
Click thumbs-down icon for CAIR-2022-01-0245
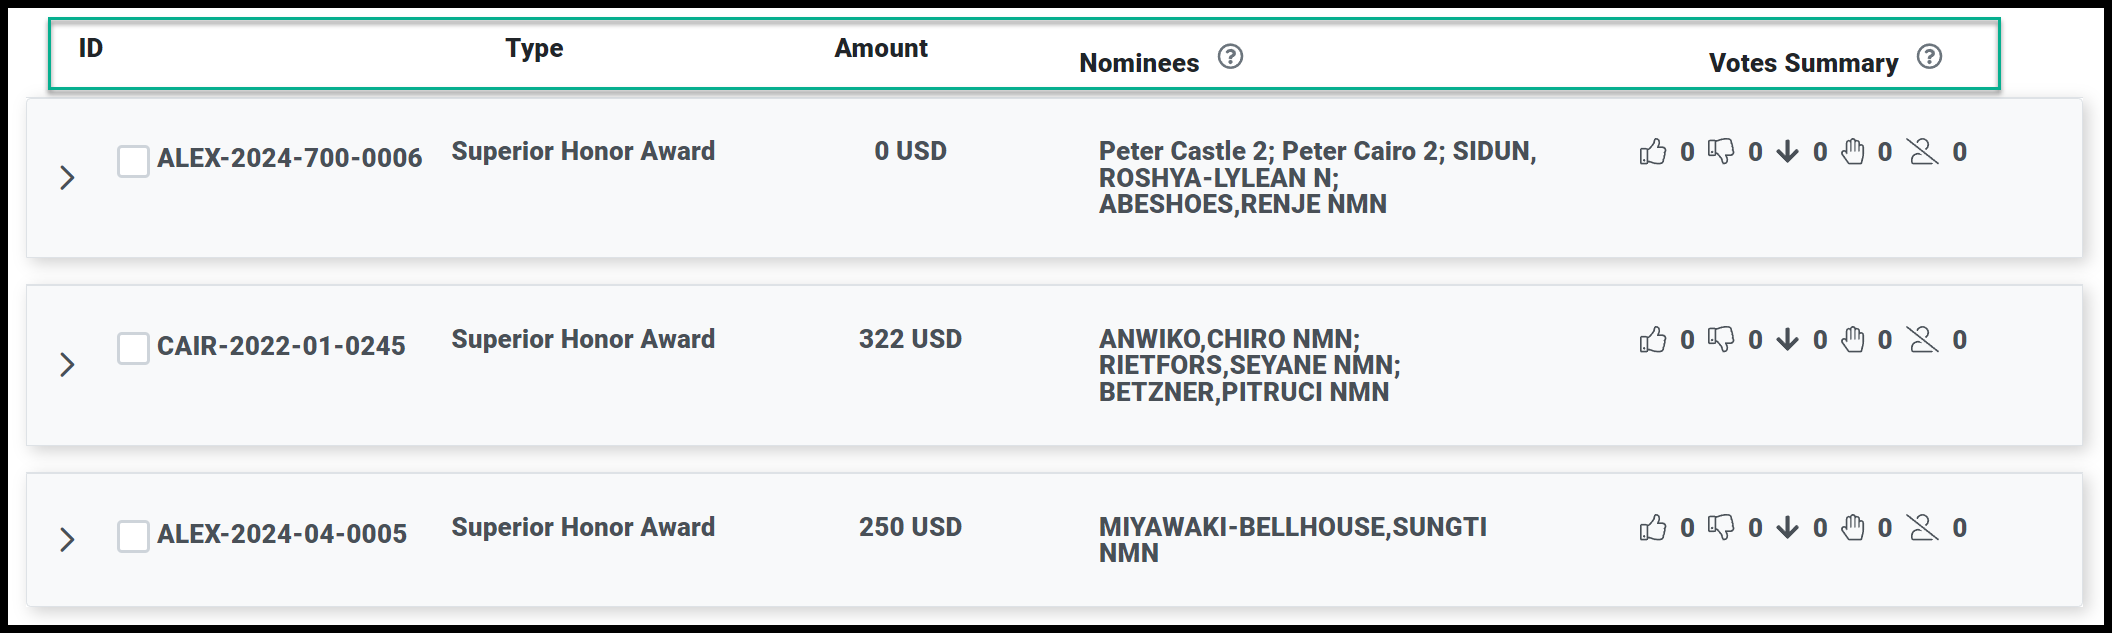click(x=1721, y=340)
